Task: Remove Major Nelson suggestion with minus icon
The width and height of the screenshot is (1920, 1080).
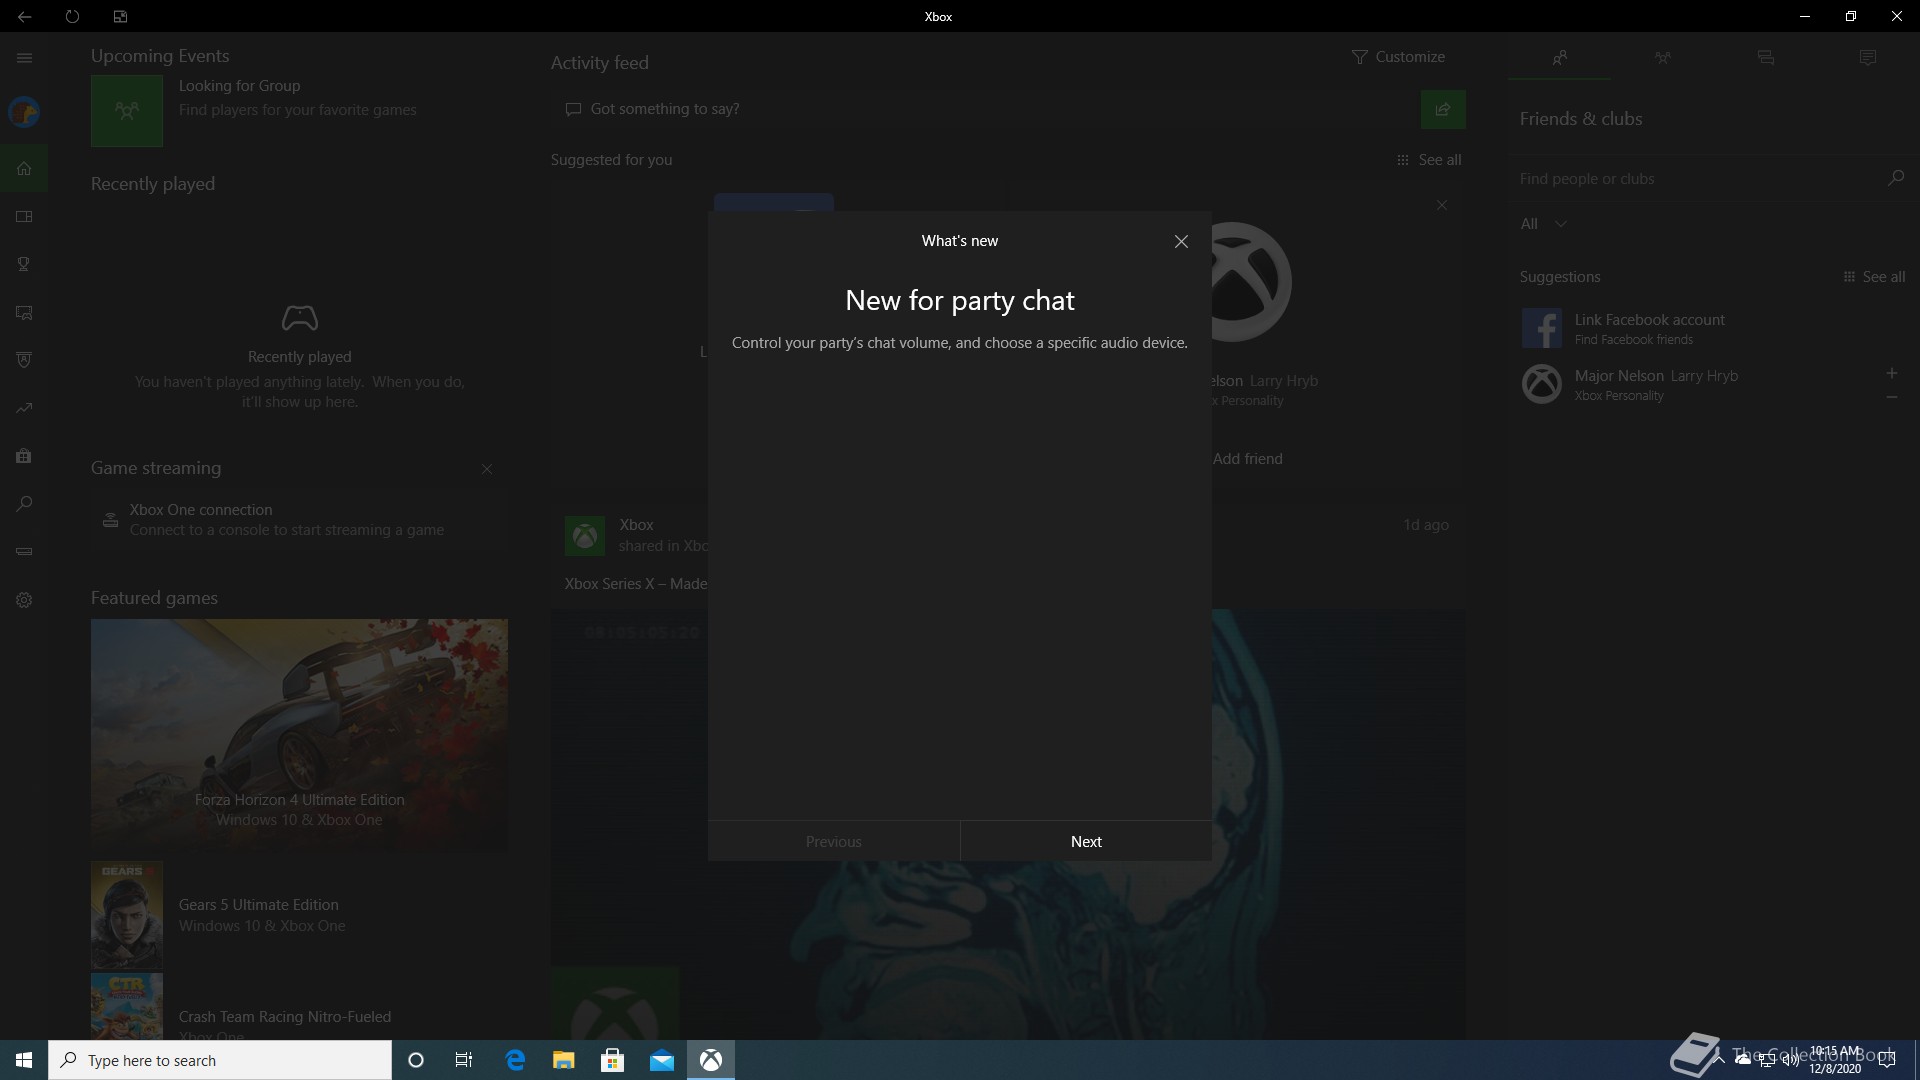Action: [1891, 397]
